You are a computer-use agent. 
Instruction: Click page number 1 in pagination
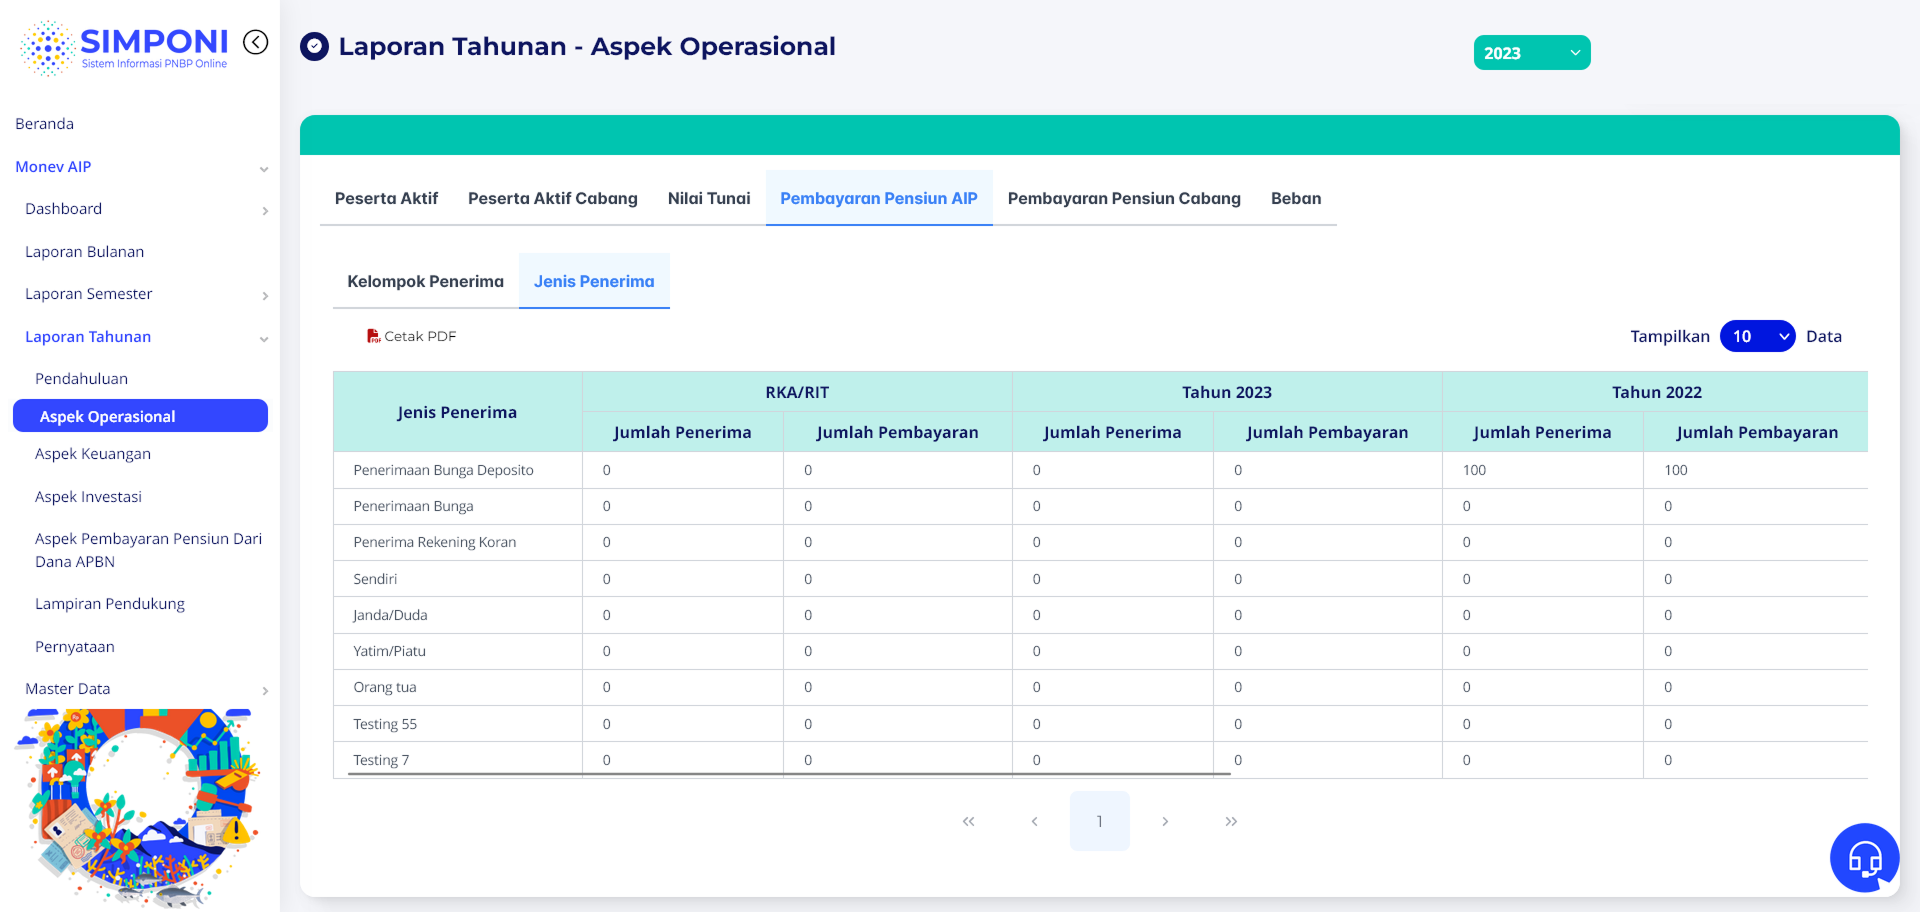pyautogui.click(x=1099, y=821)
